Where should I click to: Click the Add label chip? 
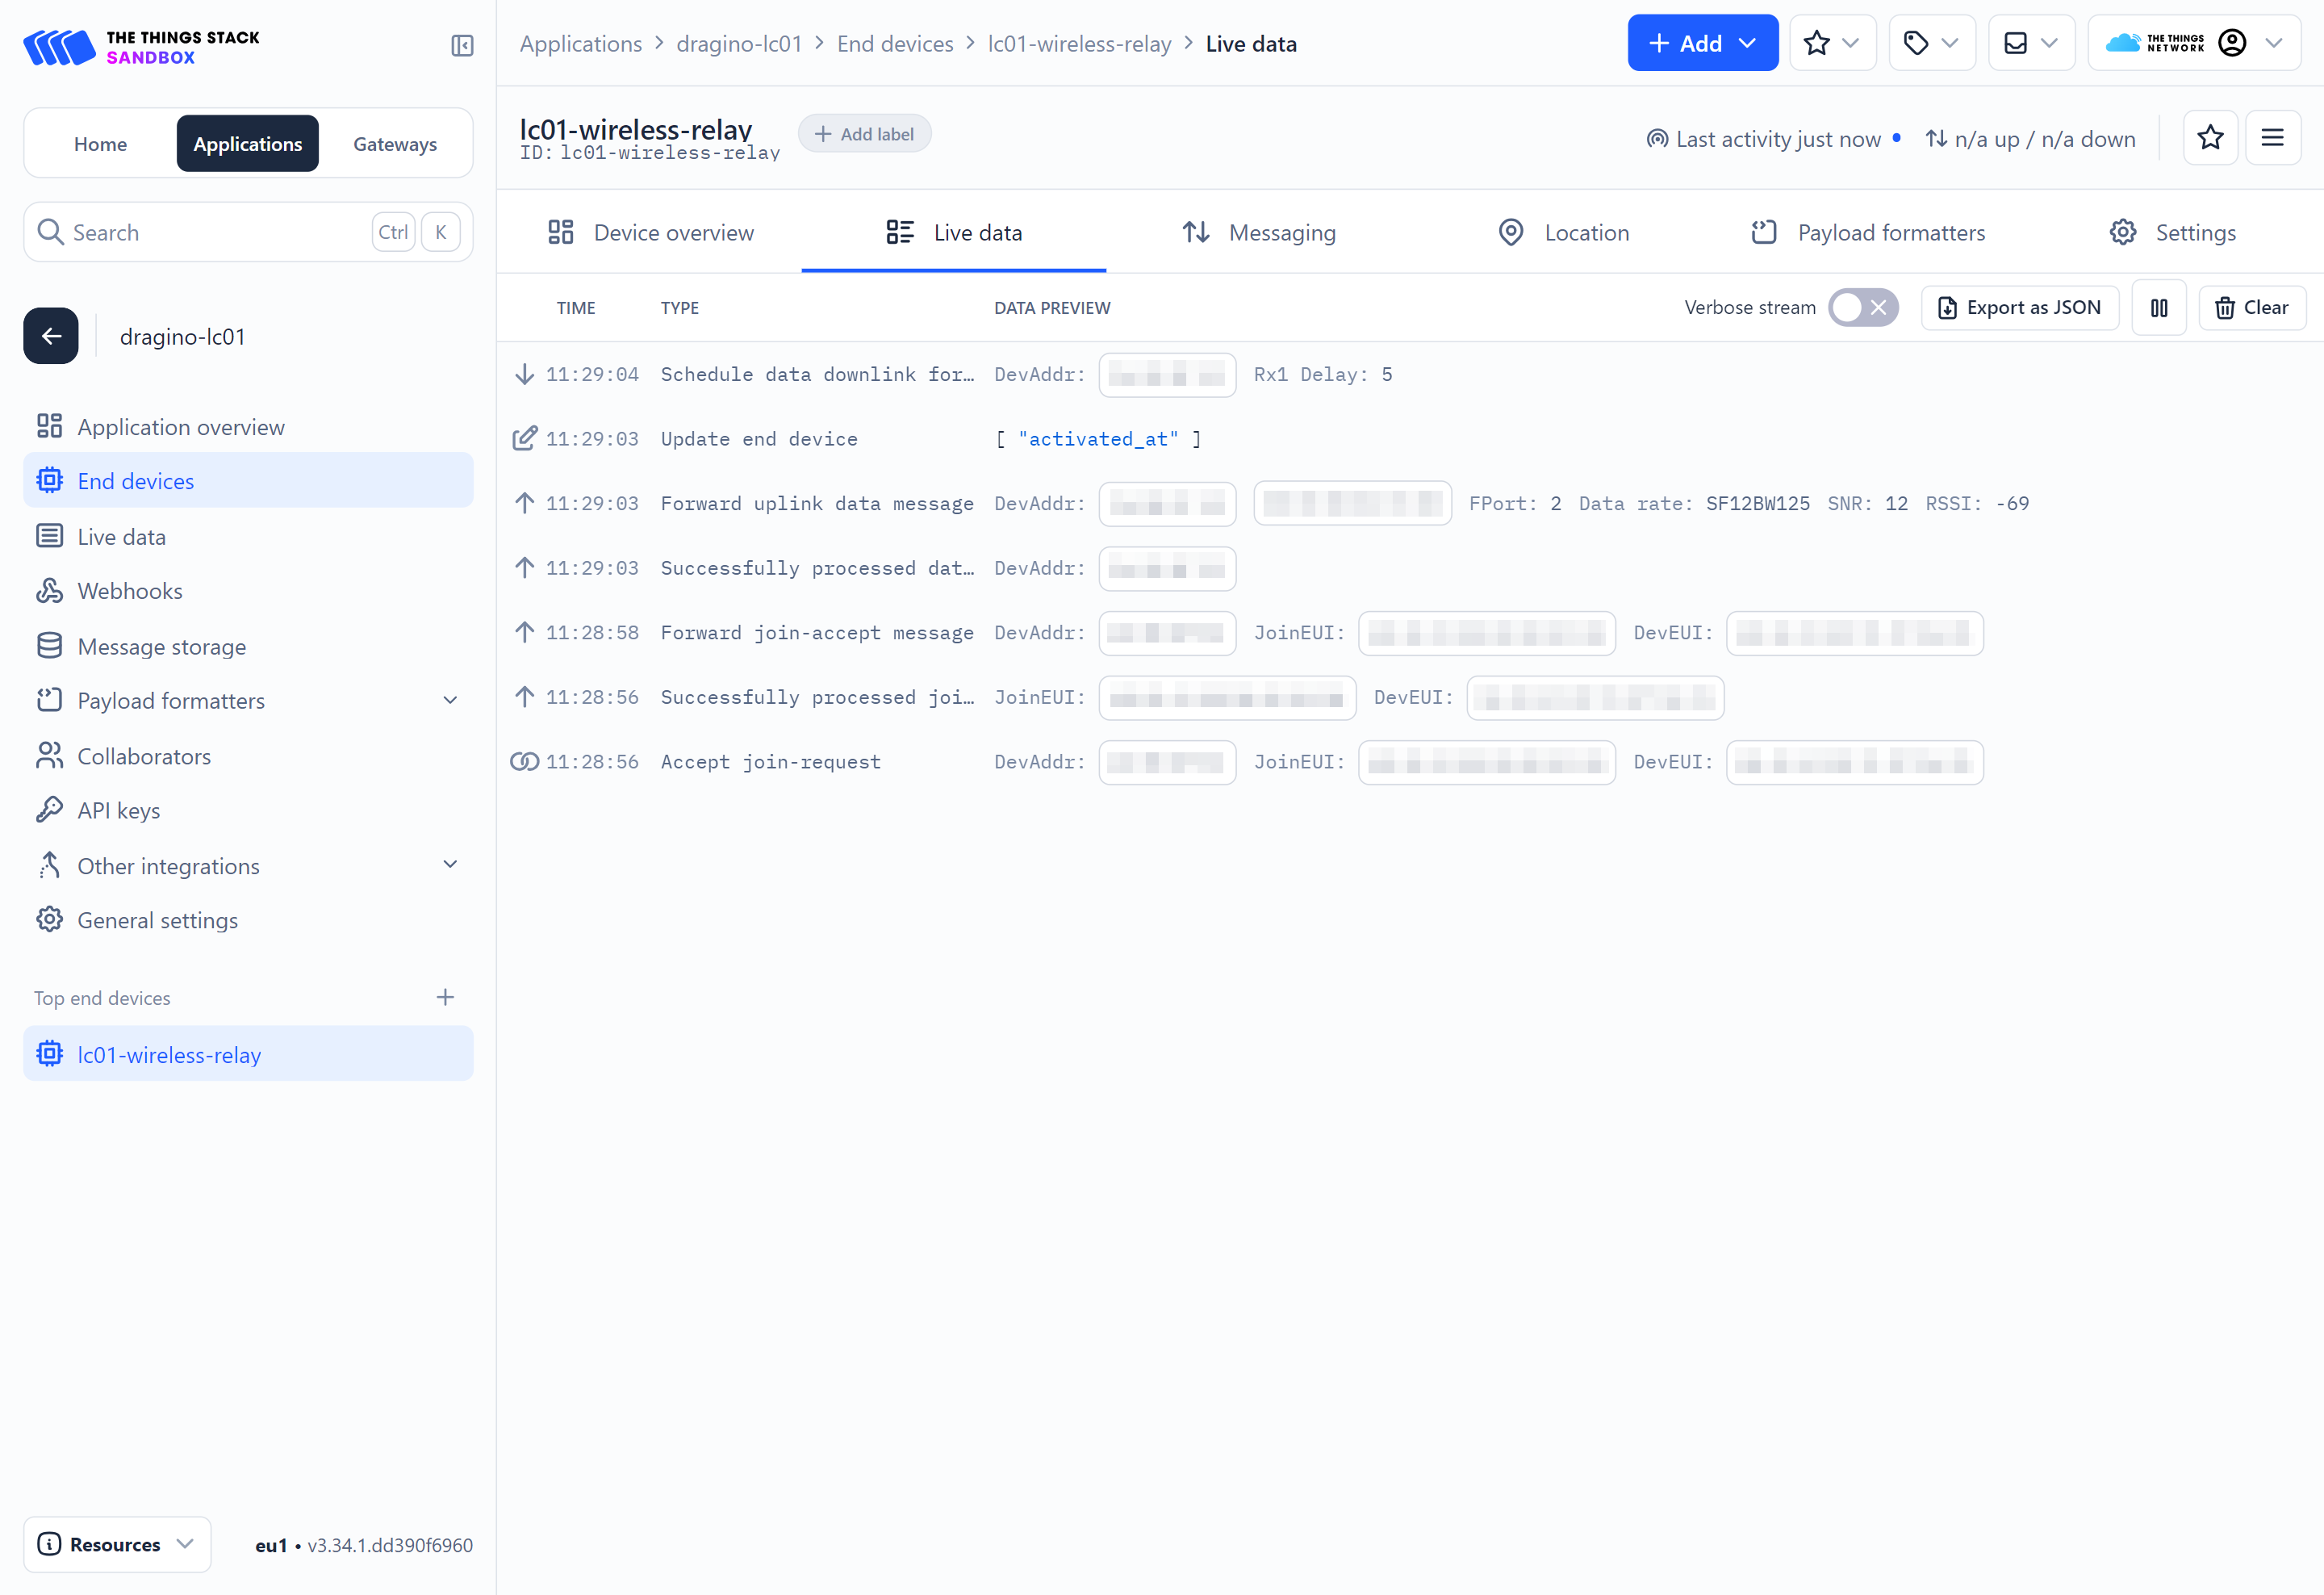pyautogui.click(x=864, y=134)
